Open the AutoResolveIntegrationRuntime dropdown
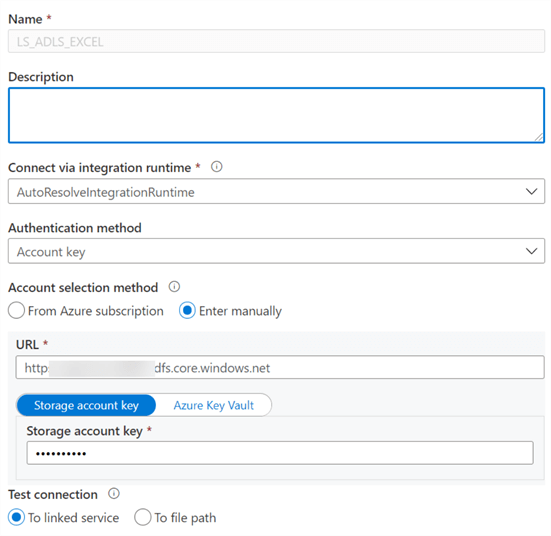Image resolution: width=551 pixels, height=536 pixels. point(276,192)
